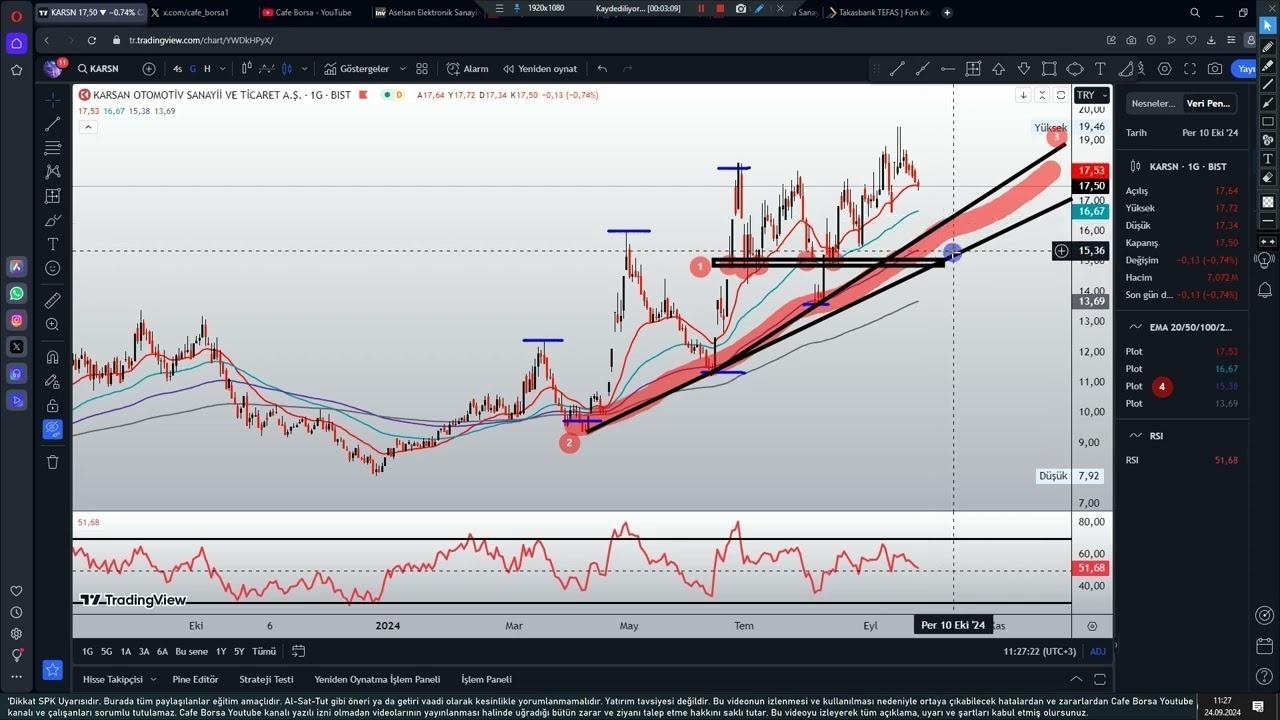The width and height of the screenshot is (1280, 720).
Task: Click the browser address bar URL
Action: (x=201, y=40)
